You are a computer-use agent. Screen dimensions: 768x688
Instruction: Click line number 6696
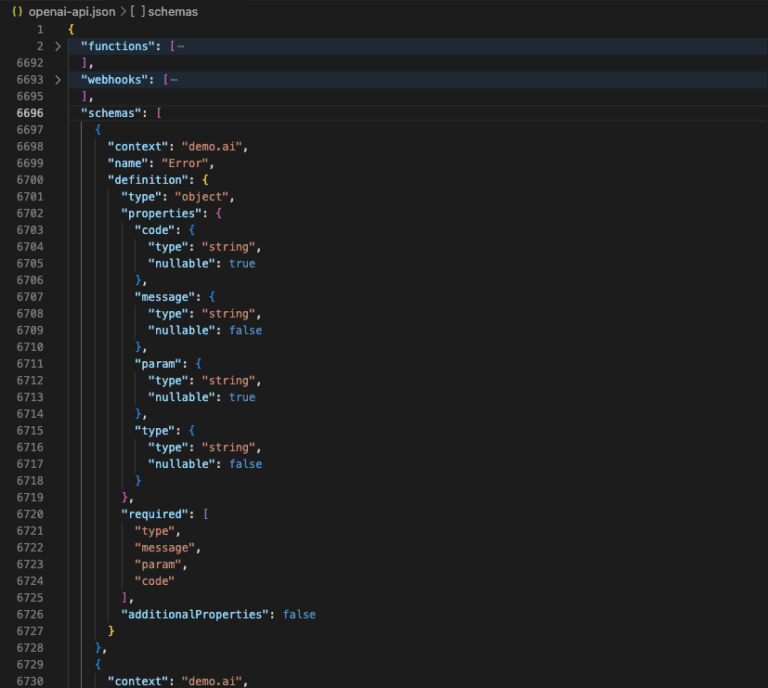coord(30,113)
